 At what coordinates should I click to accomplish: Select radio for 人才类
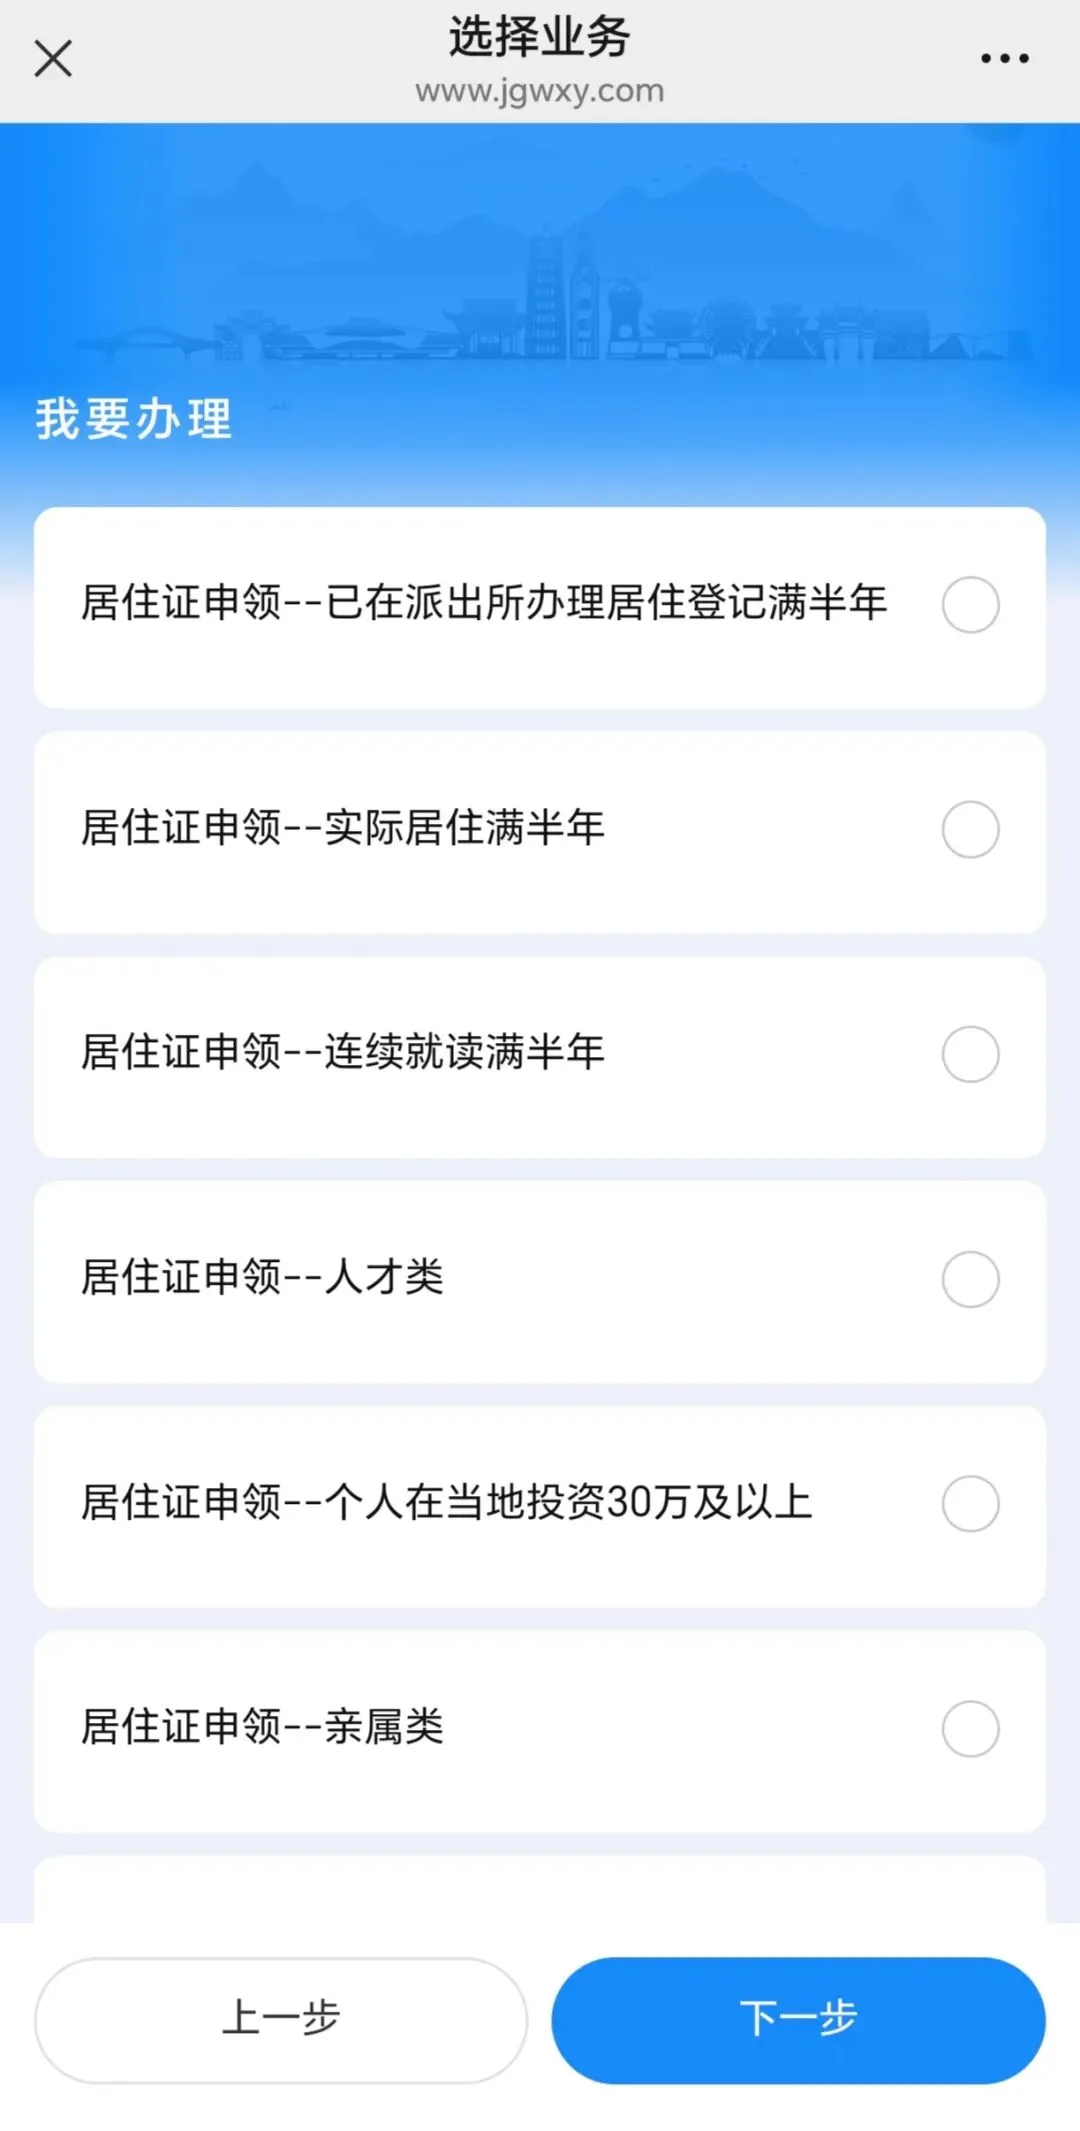(x=970, y=1279)
